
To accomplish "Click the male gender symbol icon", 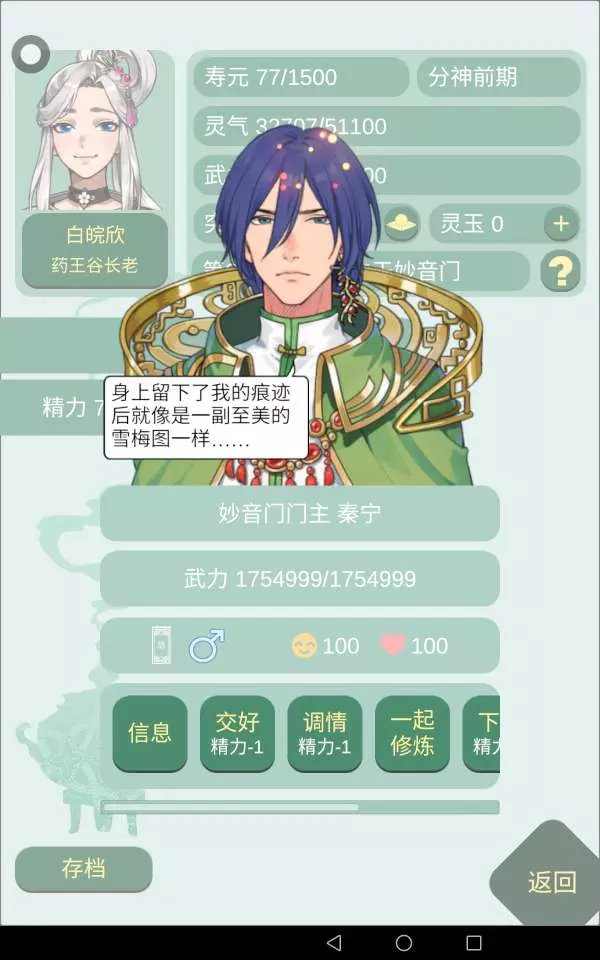I will (x=206, y=645).
